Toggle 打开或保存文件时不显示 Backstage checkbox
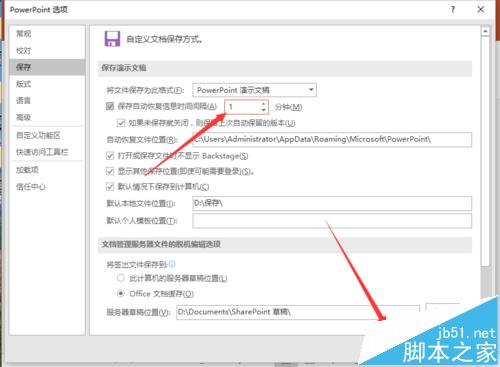Image resolution: width=500 pixels, height=367 pixels. [110, 156]
